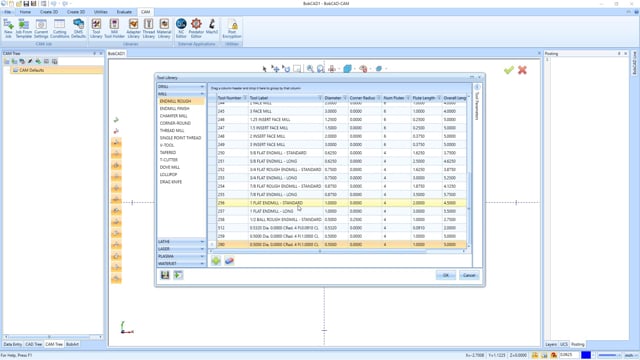
Task: Open the color dropdown arrow beside blue swatch
Action: point(593,356)
